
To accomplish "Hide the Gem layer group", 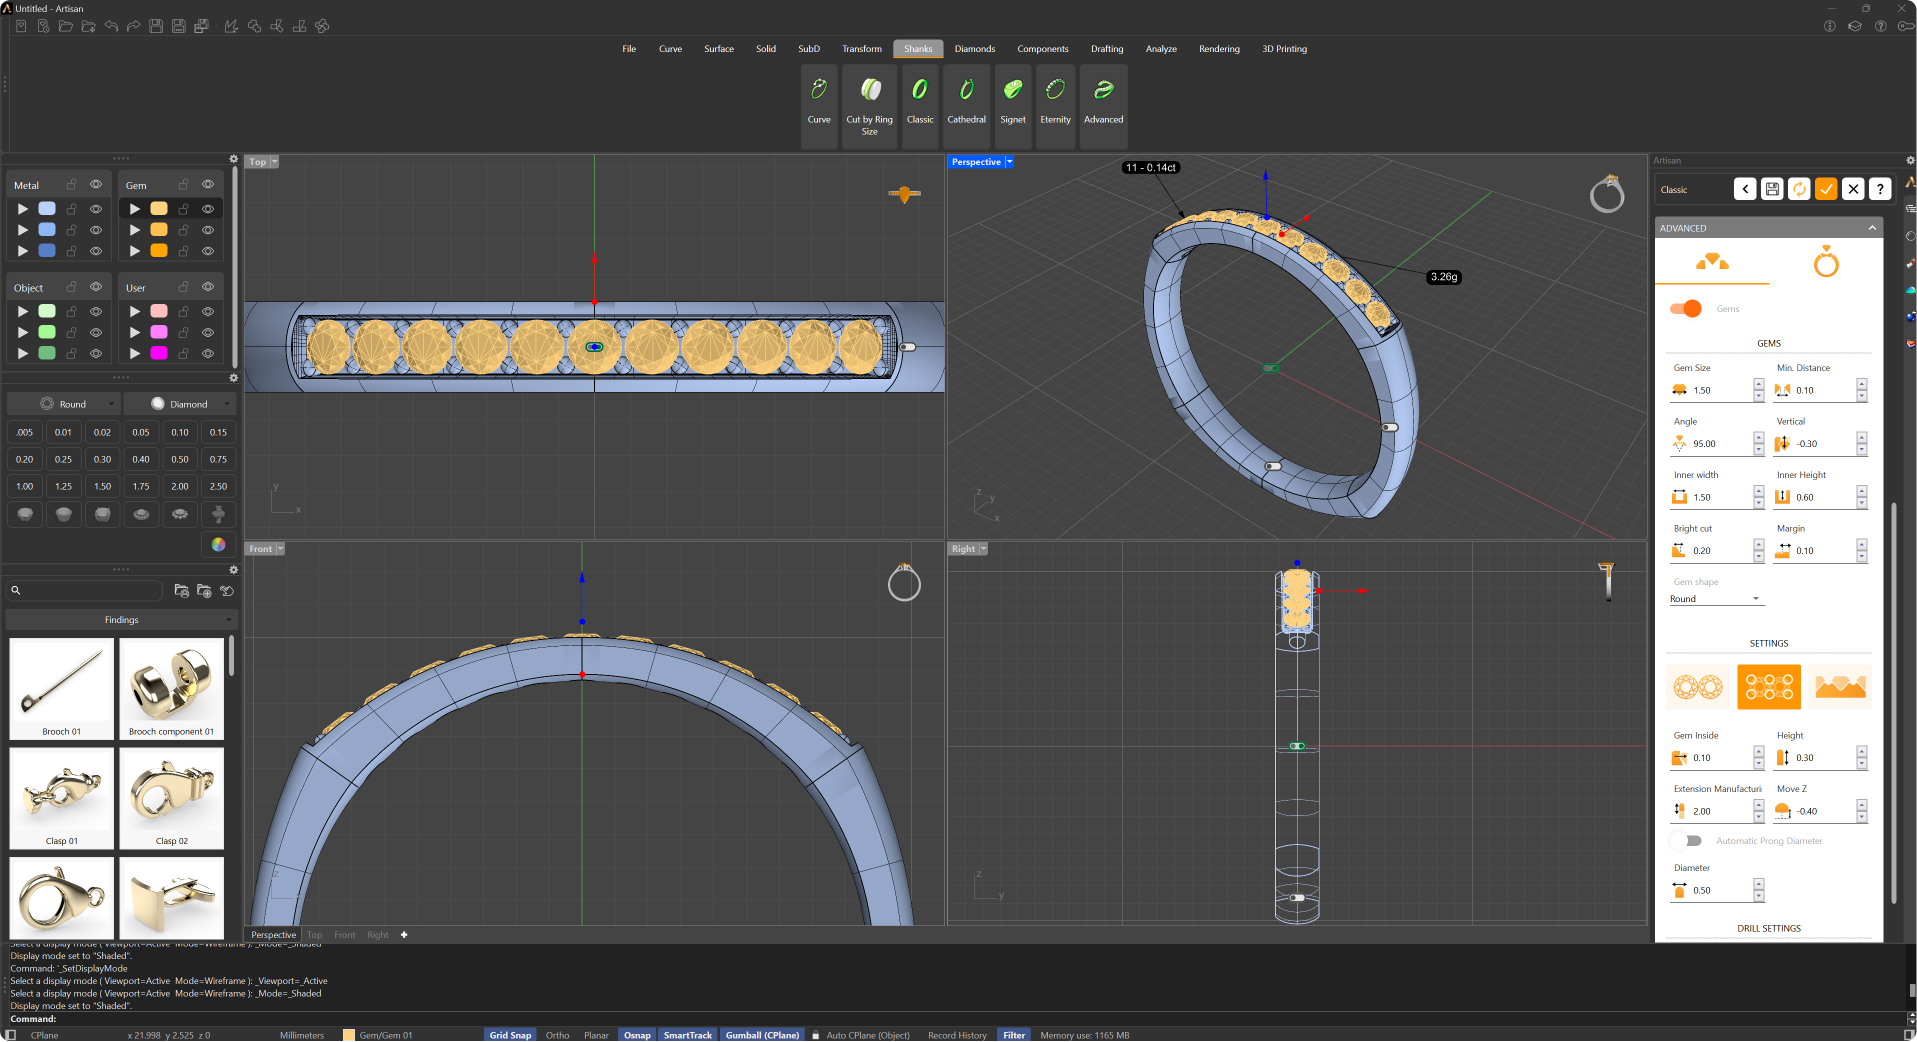I will click(208, 185).
